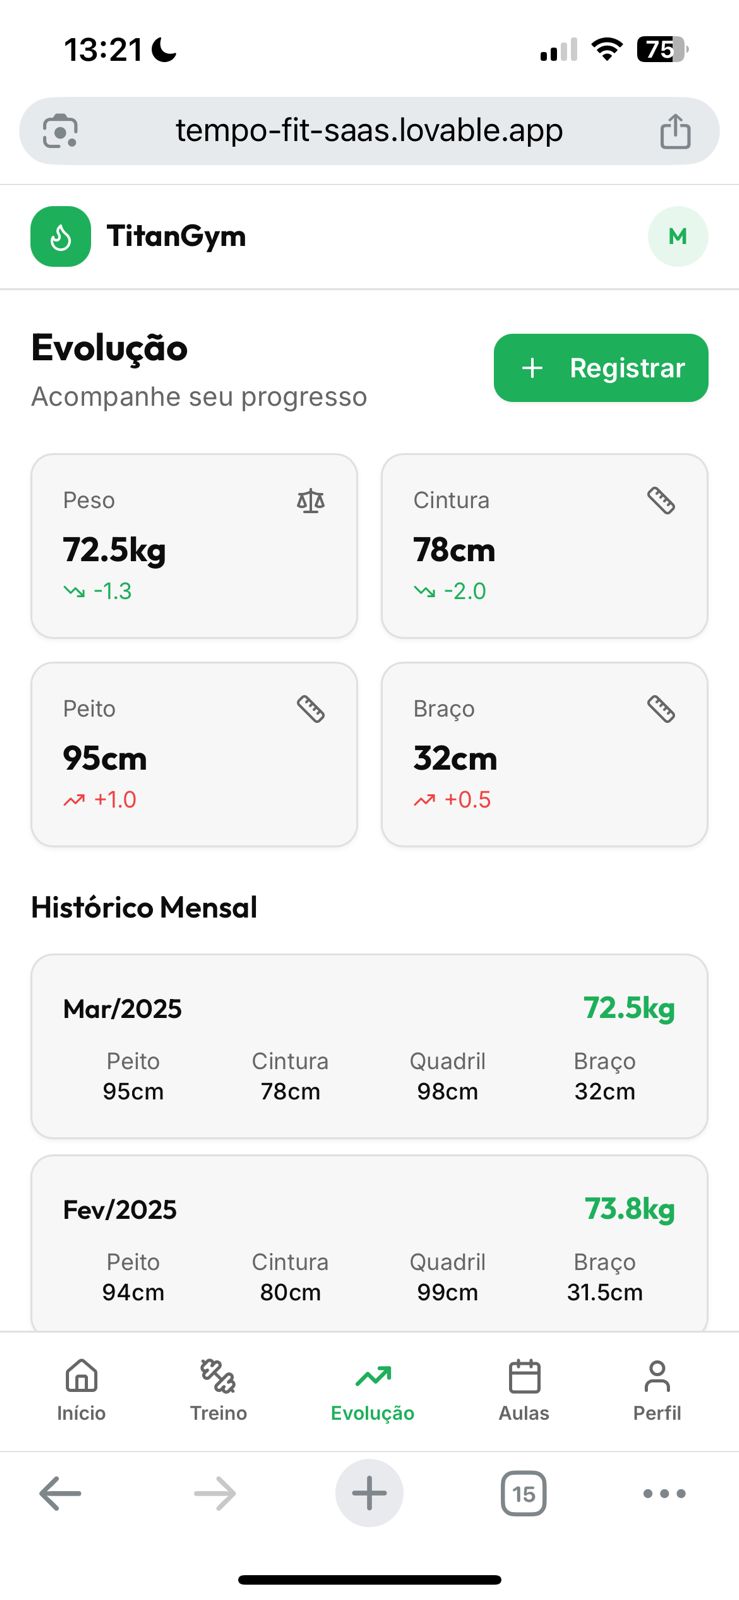Open the Mar/2025 history entry

[369, 1046]
